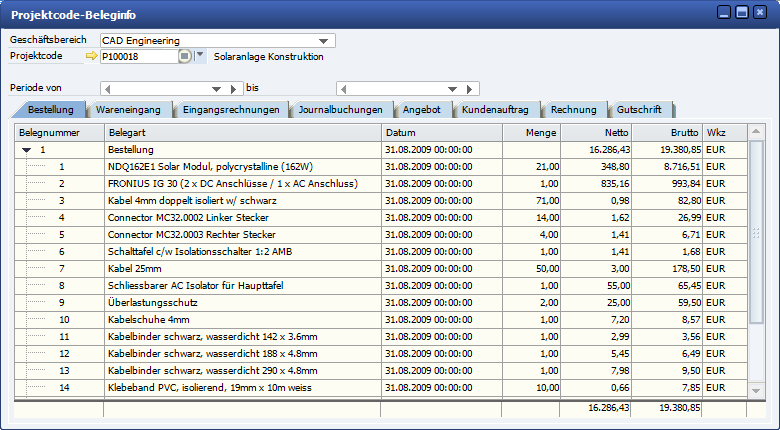780x430 pixels.
Task: Open the Geschäftsbereich CAD Engineering dropdown
Action: 323,41
